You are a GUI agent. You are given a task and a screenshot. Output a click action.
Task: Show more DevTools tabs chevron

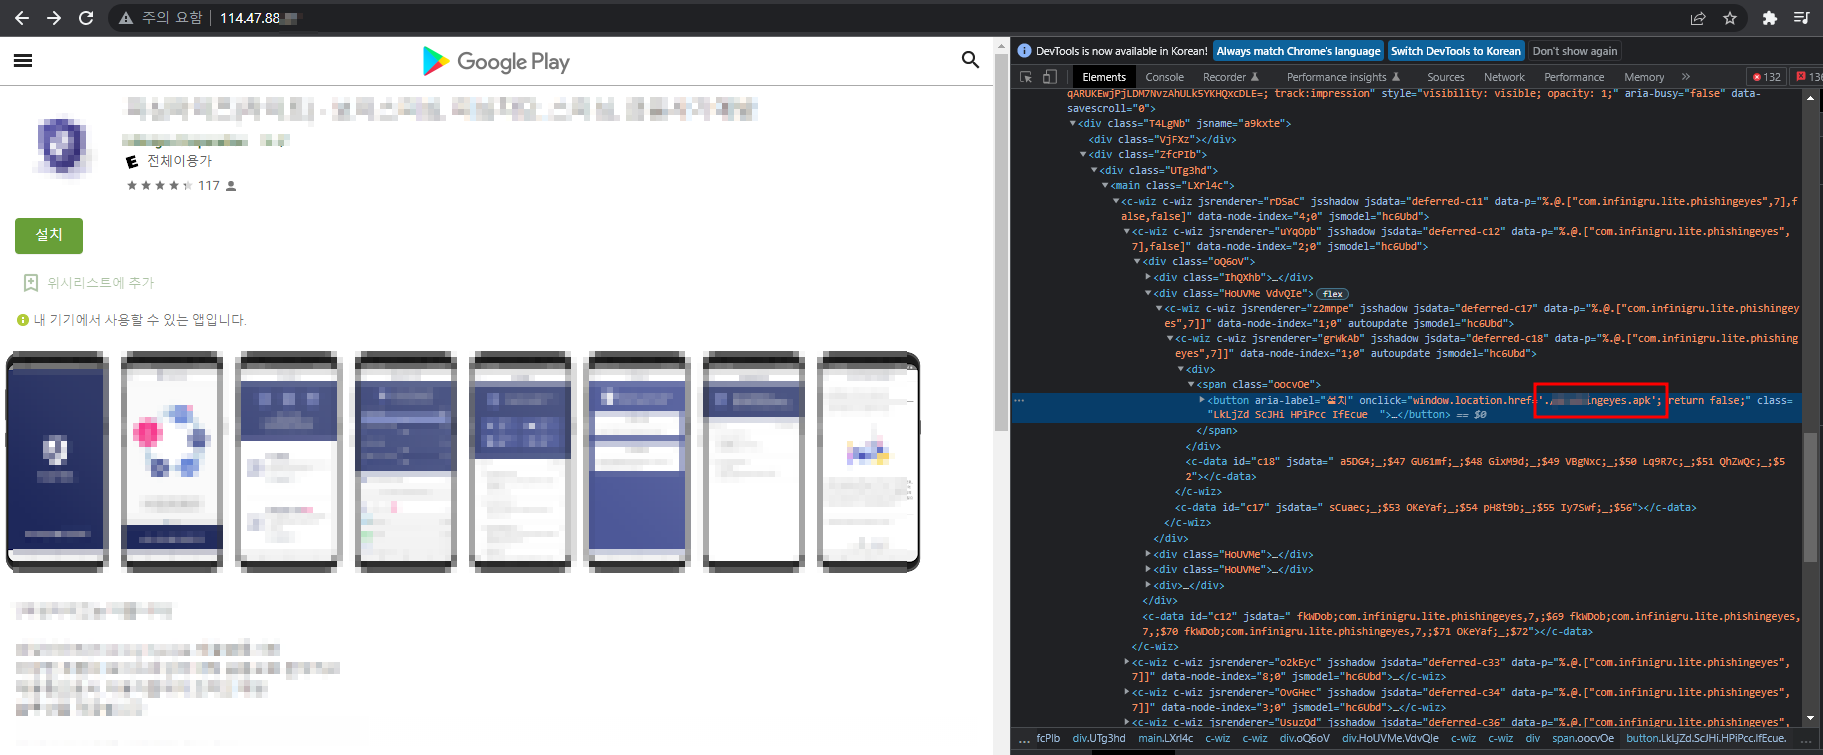coord(1686,77)
